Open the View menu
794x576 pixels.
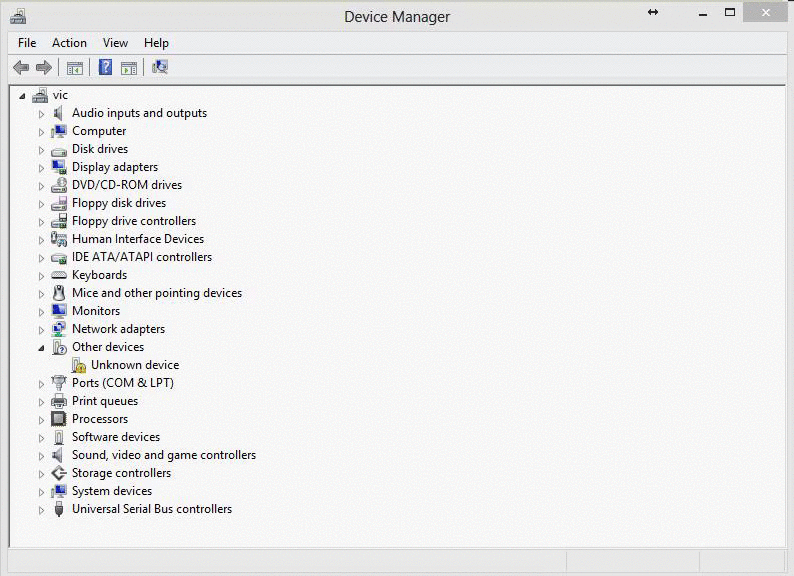point(115,43)
